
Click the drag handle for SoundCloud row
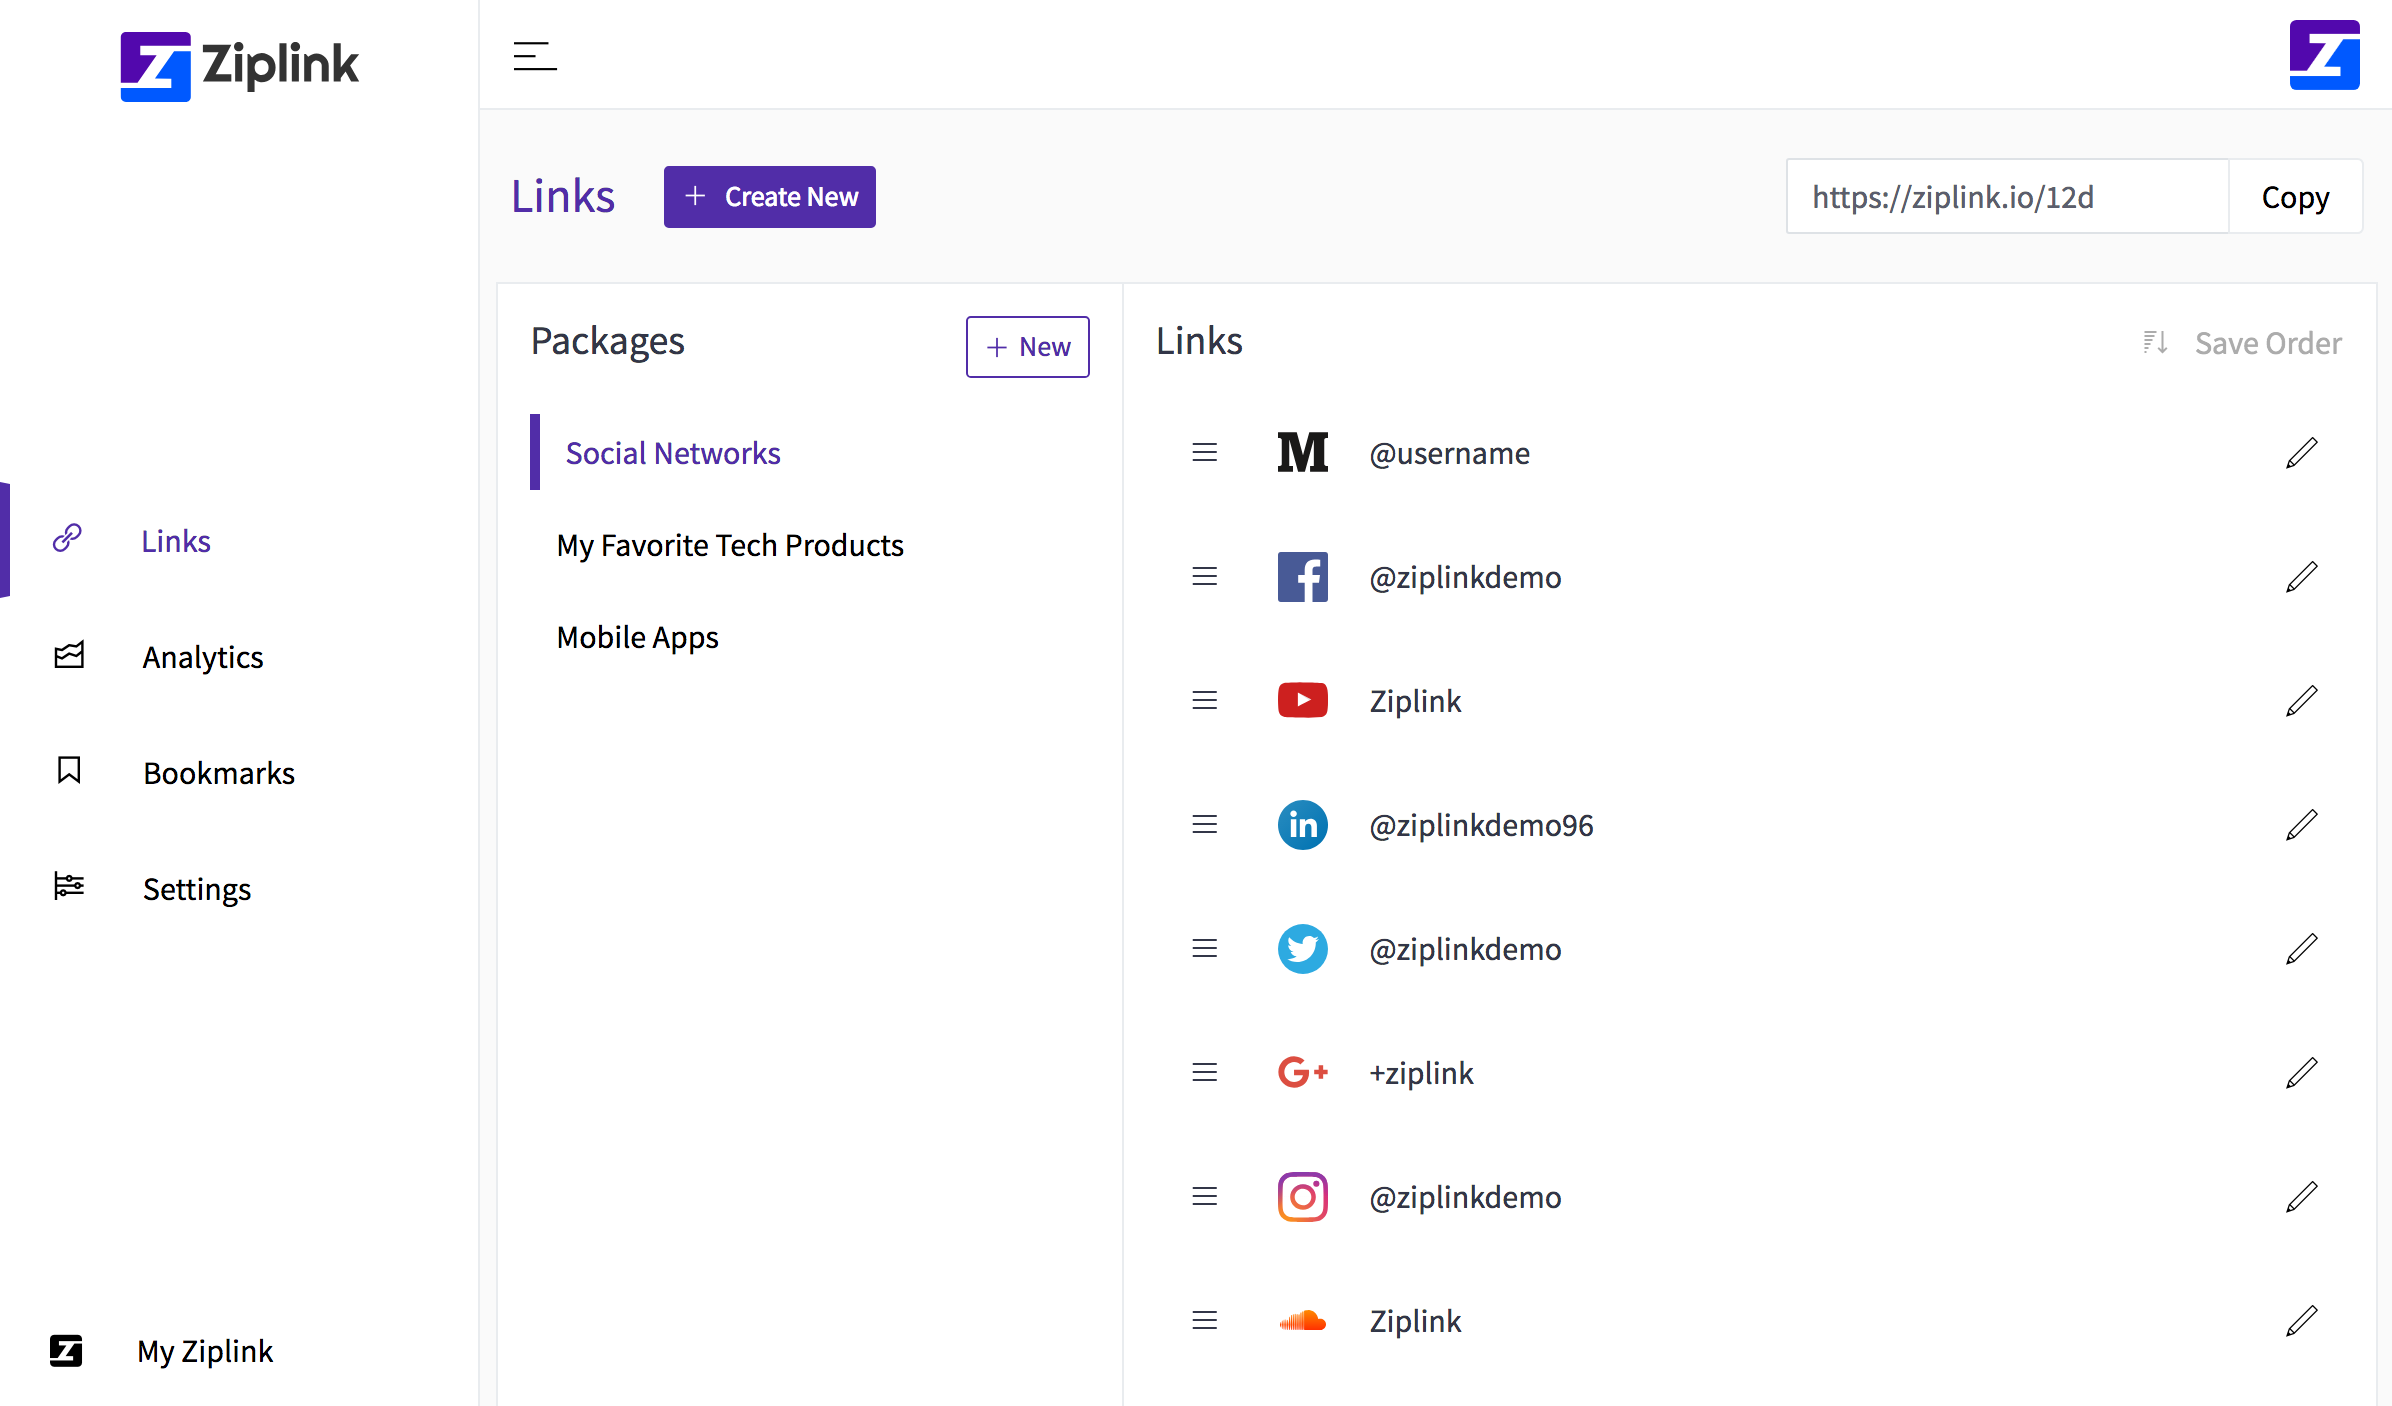click(1205, 1321)
